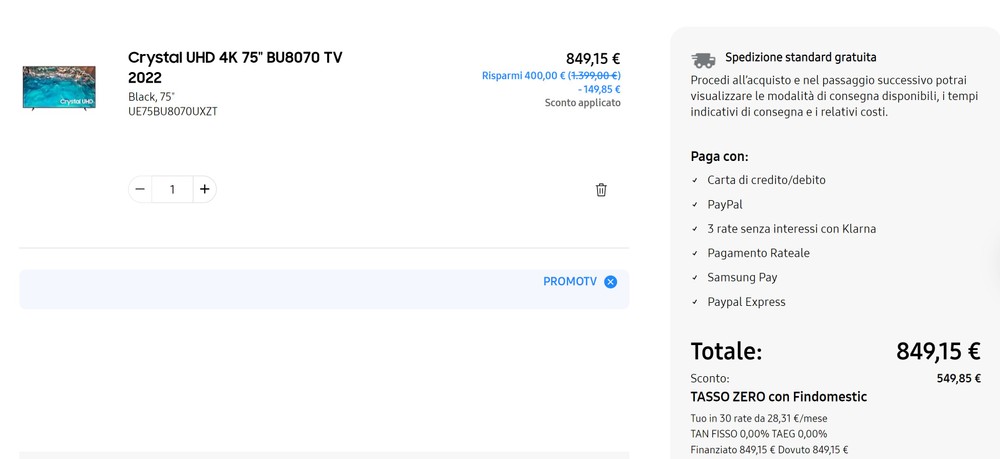Select 'Spedizione standard gratuita' text
This screenshot has width=1000, height=459.
(x=800, y=57)
